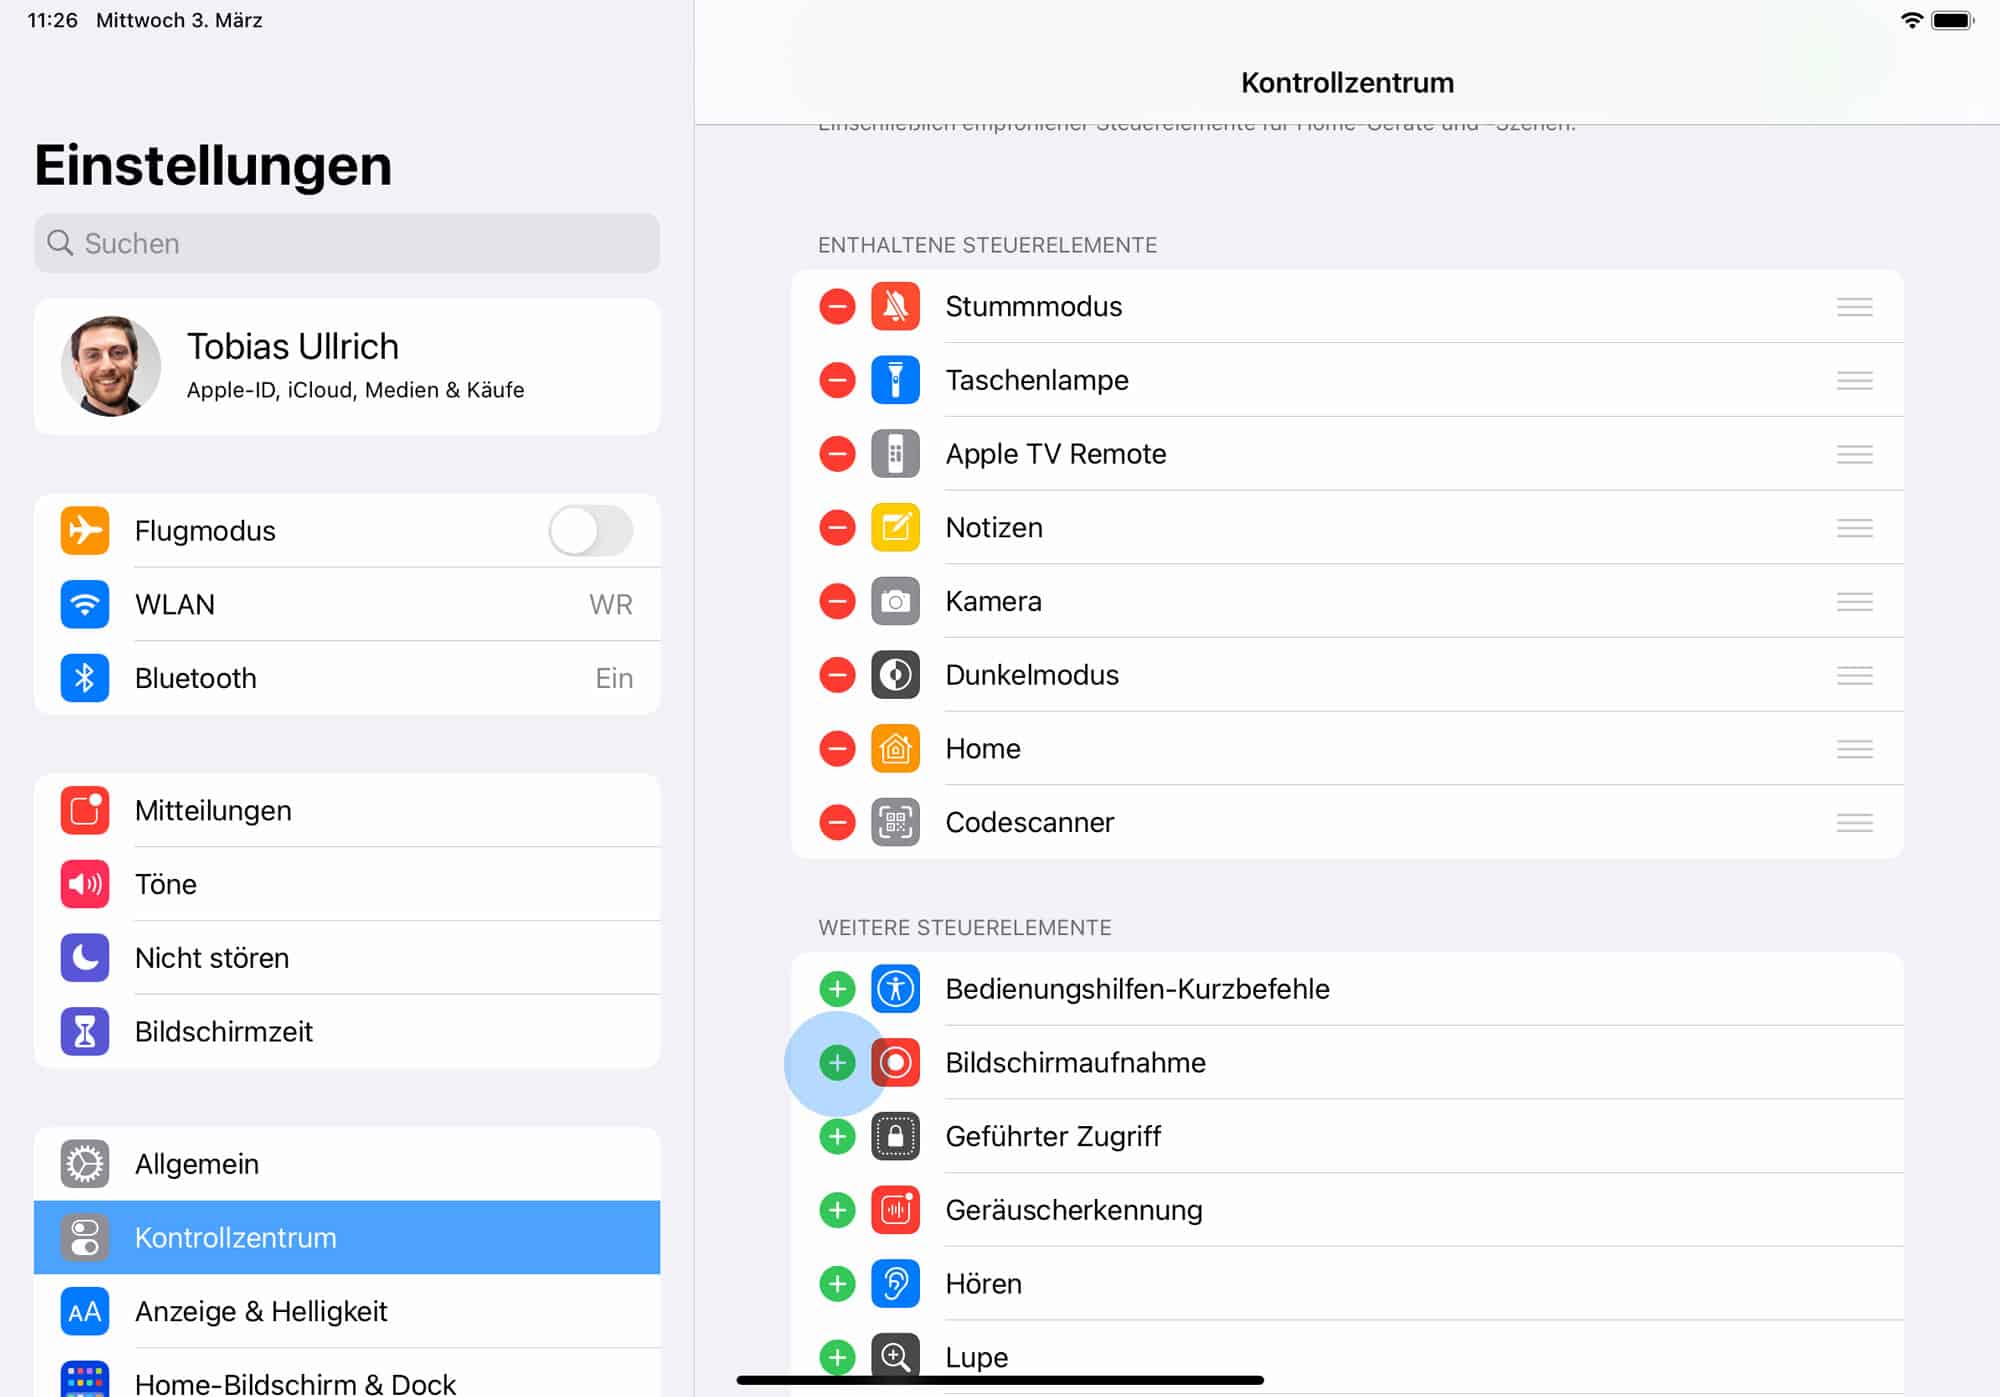
Task: Tap the reorder handle for Codescanner
Action: click(1854, 822)
